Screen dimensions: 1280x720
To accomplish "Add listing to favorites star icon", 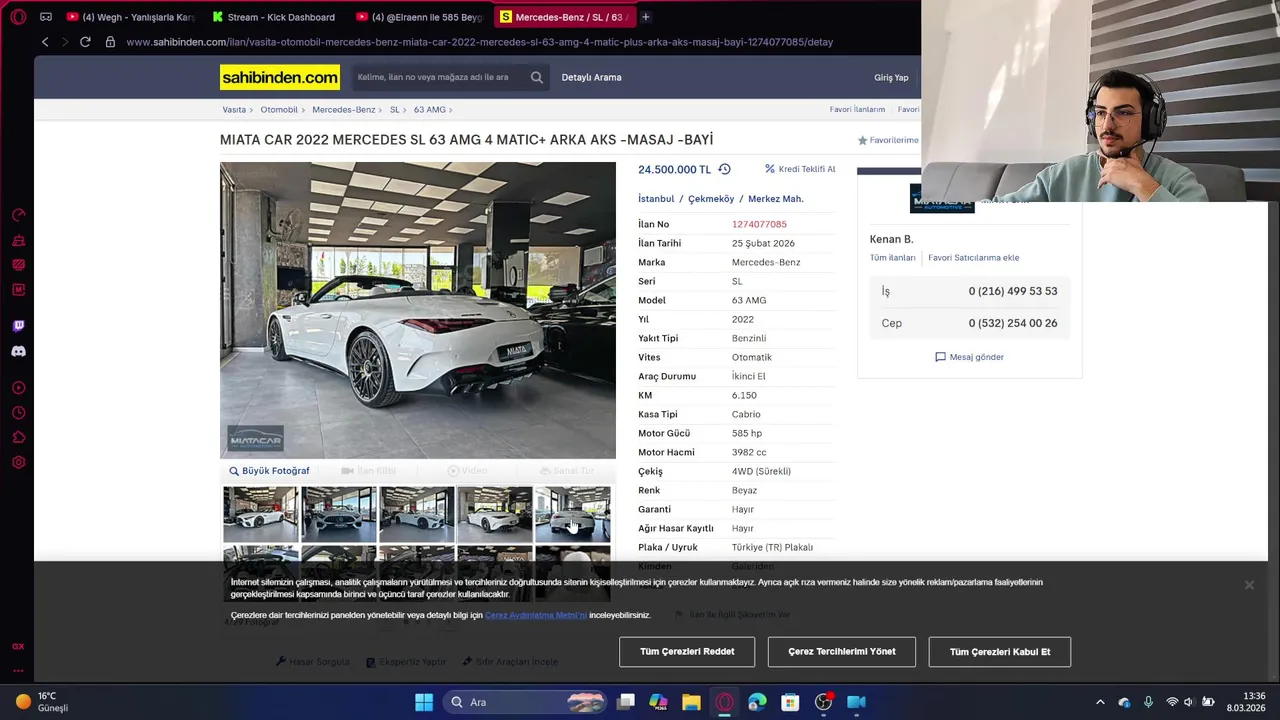I will pyautogui.click(x=862, y=140).
